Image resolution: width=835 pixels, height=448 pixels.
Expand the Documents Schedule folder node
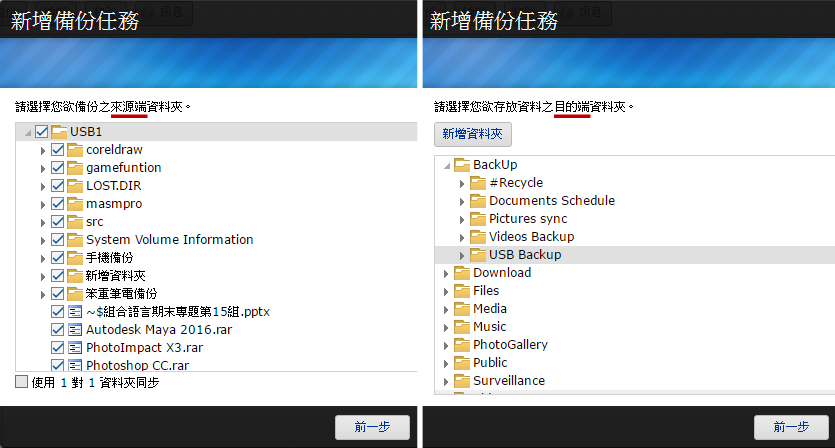click(462, 202)
